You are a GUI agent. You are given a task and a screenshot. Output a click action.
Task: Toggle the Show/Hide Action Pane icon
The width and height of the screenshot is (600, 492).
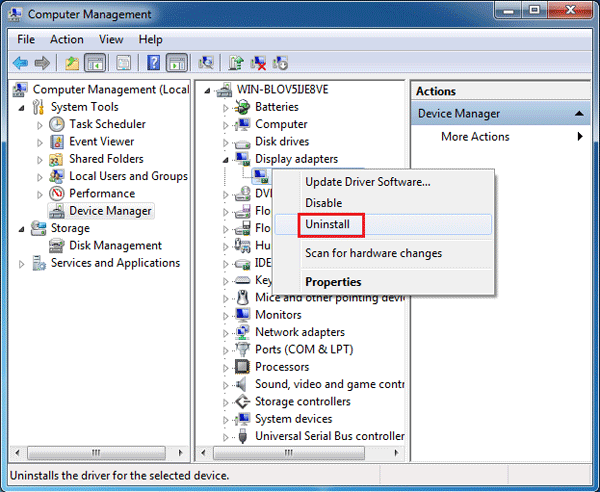[177, 63]
